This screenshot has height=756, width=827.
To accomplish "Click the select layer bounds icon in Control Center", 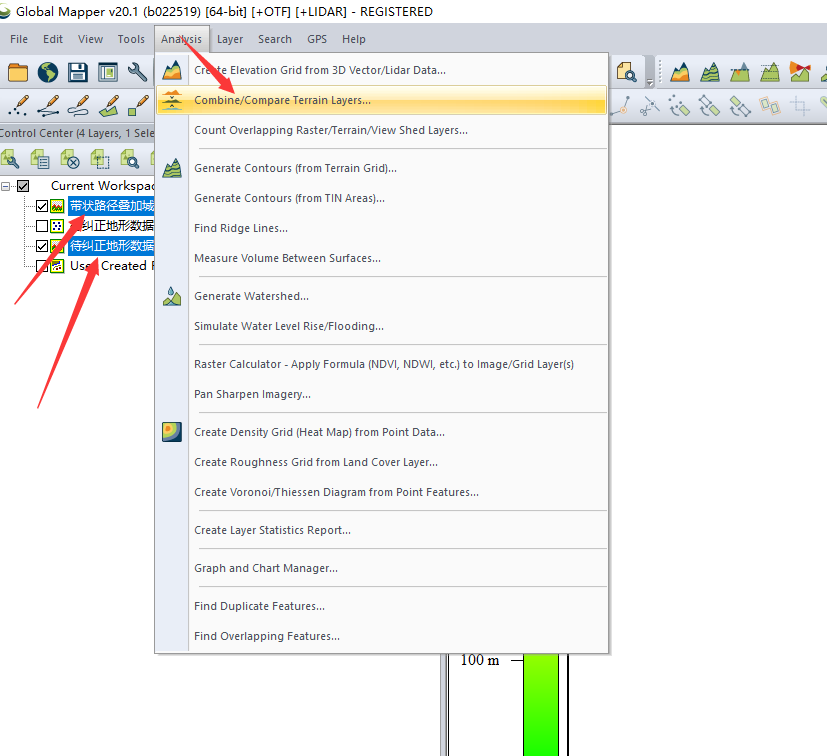I will [x=100, y=159].
